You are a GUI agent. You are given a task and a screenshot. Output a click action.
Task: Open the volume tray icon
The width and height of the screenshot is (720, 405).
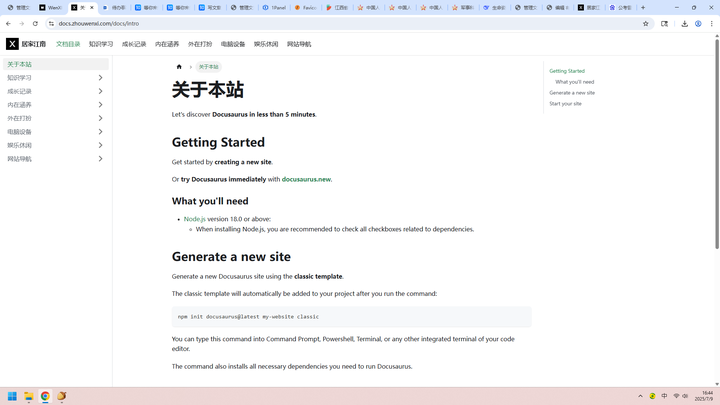[x=685, y=396]
